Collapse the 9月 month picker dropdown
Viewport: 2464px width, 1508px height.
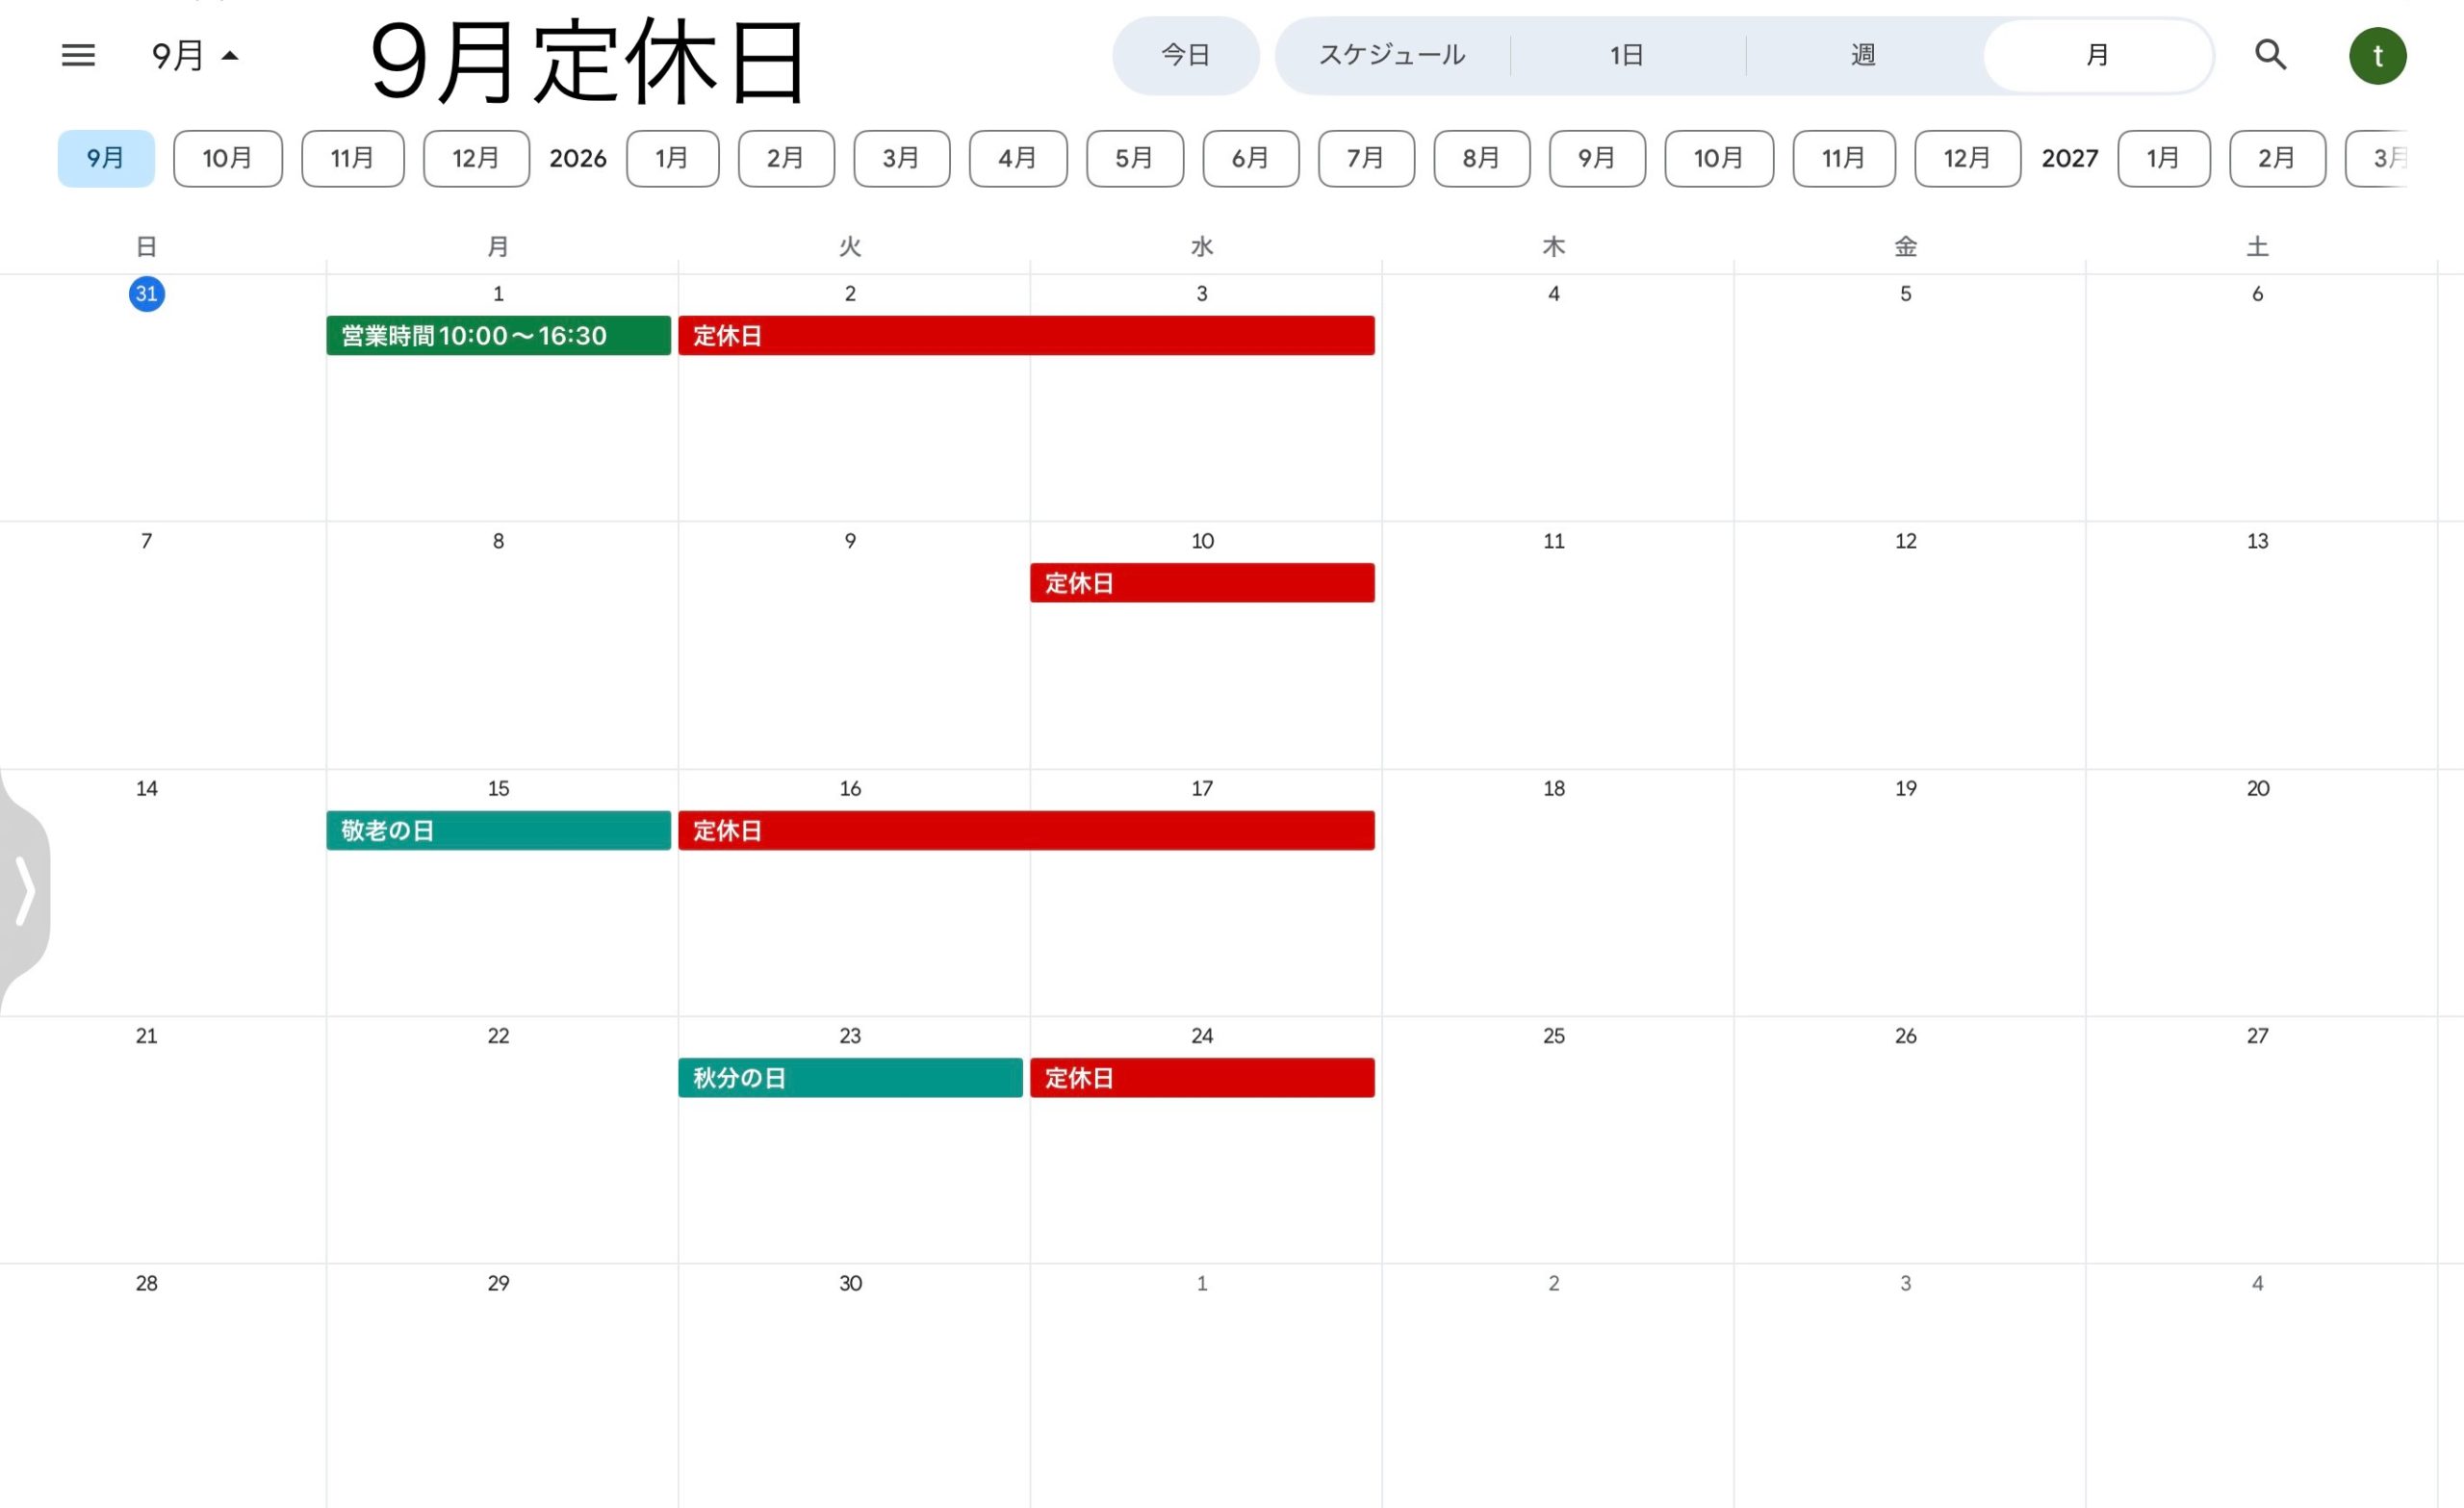click(195, 56)
